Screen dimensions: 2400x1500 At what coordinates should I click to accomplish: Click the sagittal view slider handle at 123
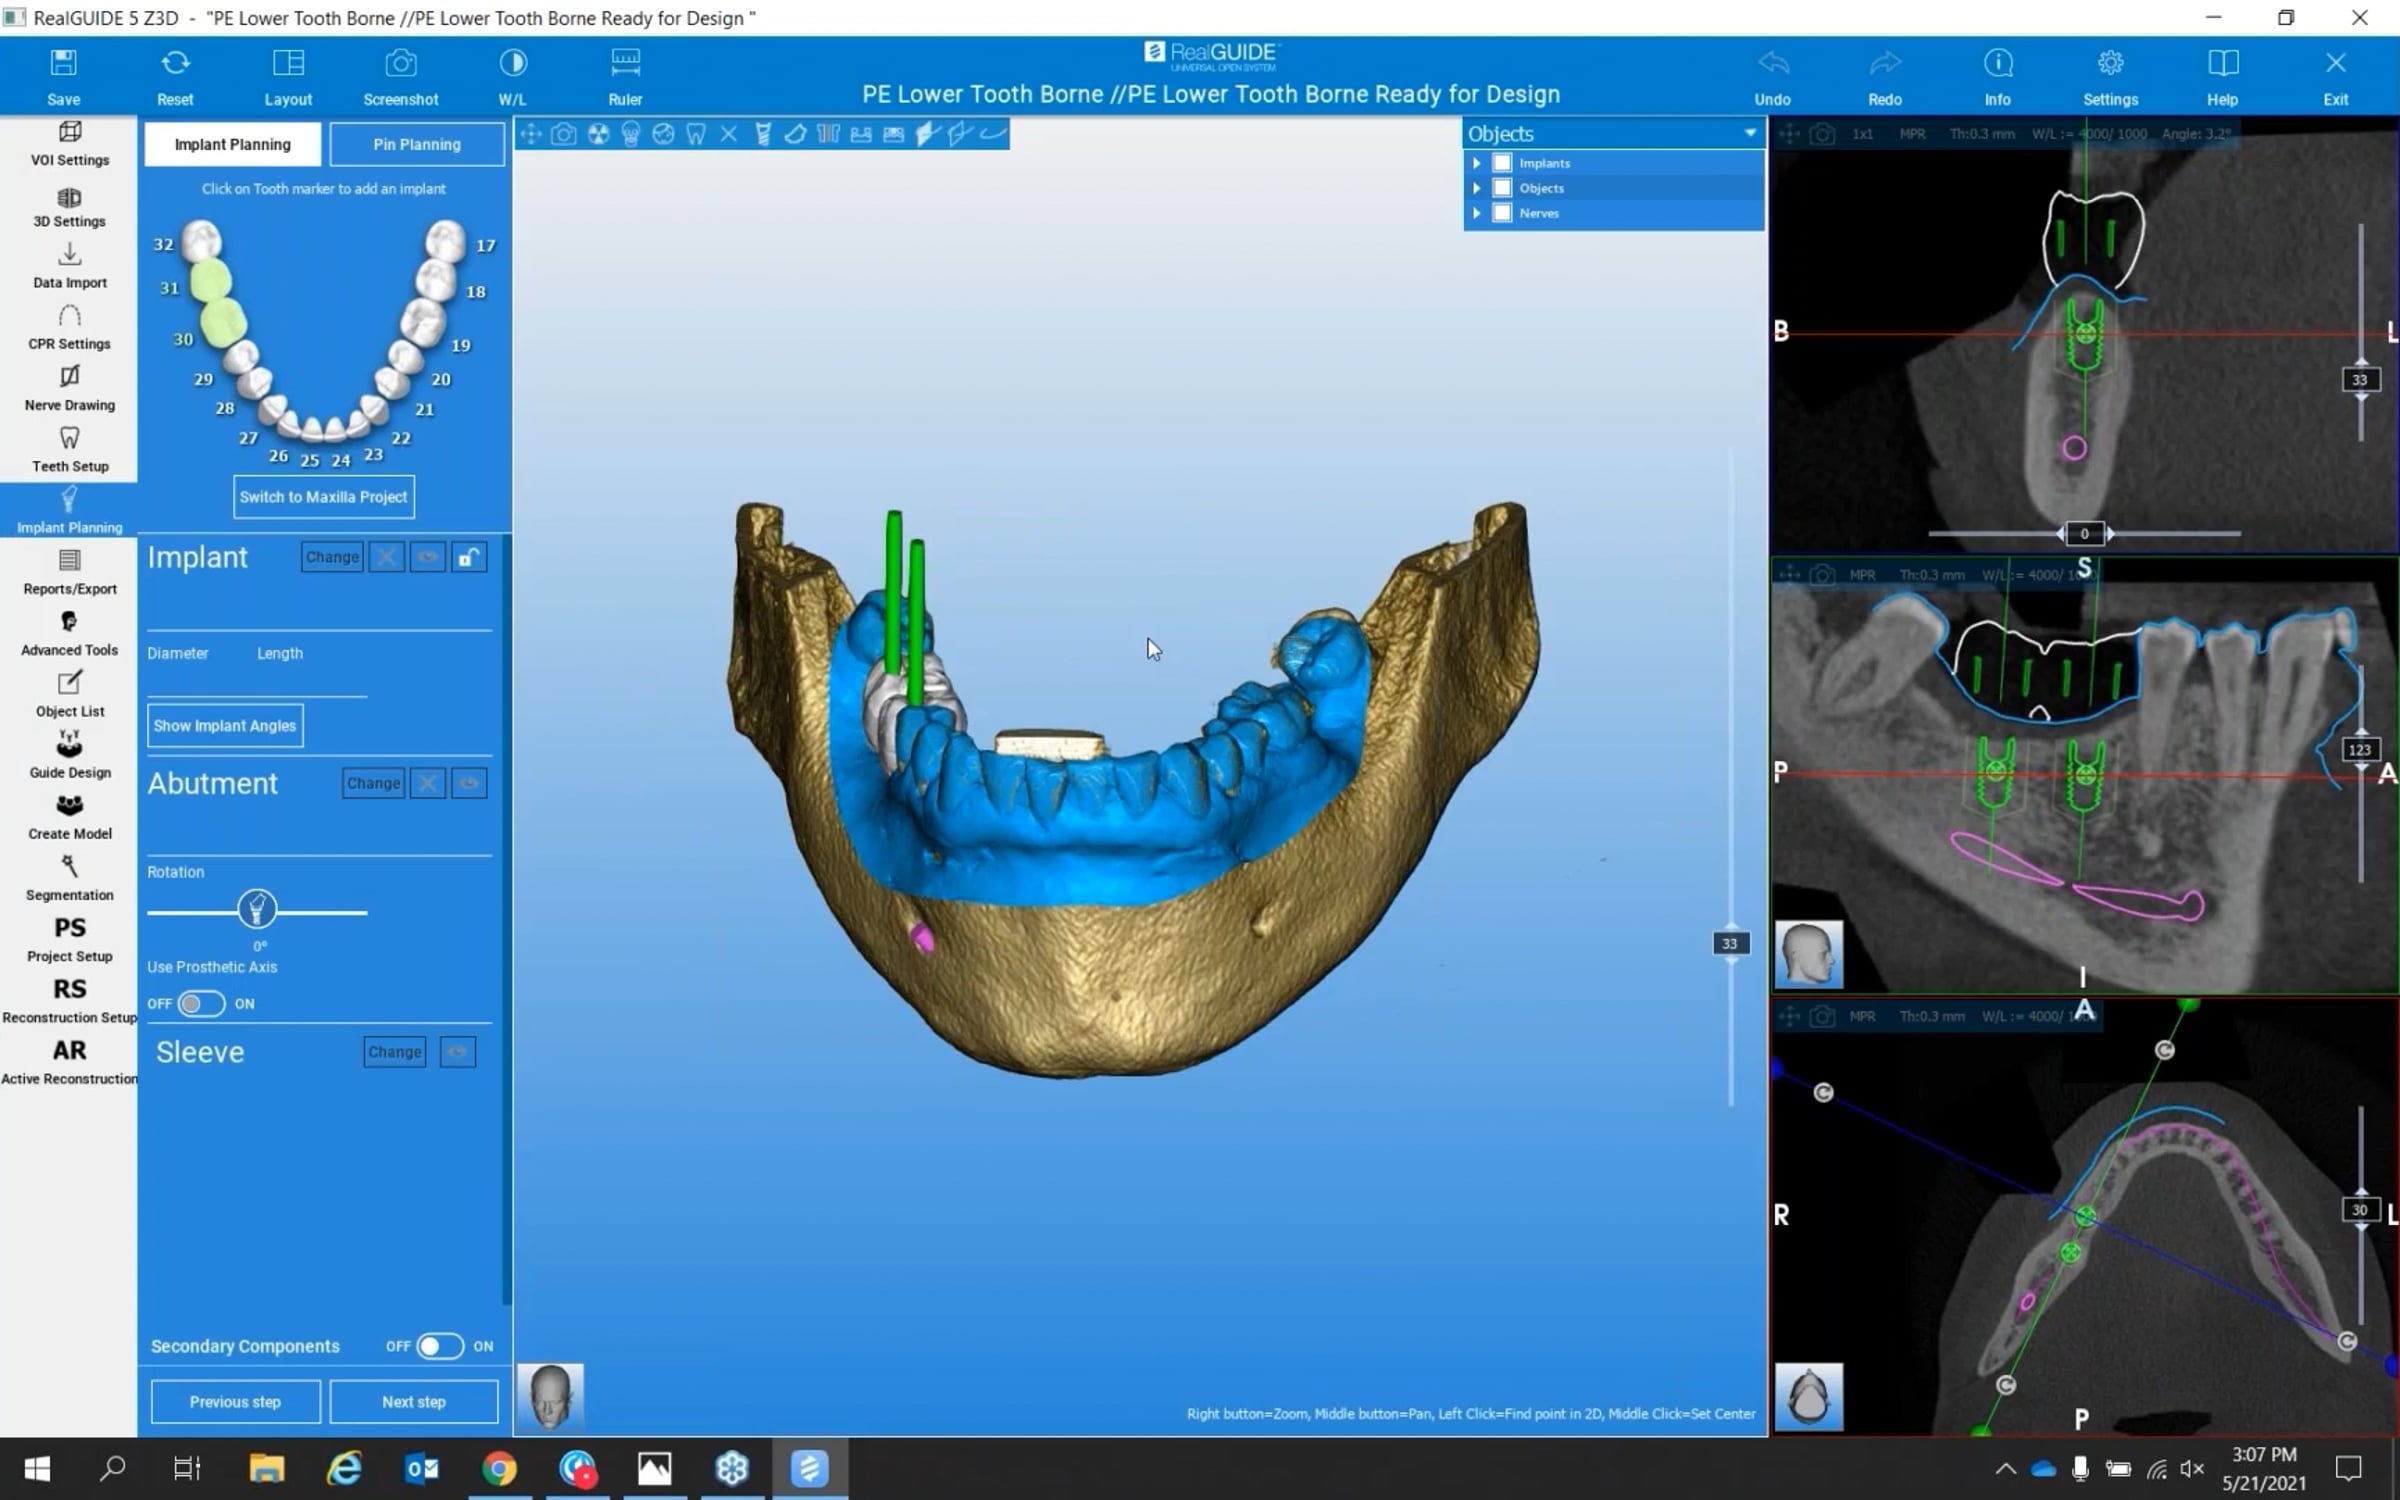pyautogui.click(x=2360, y=750)
